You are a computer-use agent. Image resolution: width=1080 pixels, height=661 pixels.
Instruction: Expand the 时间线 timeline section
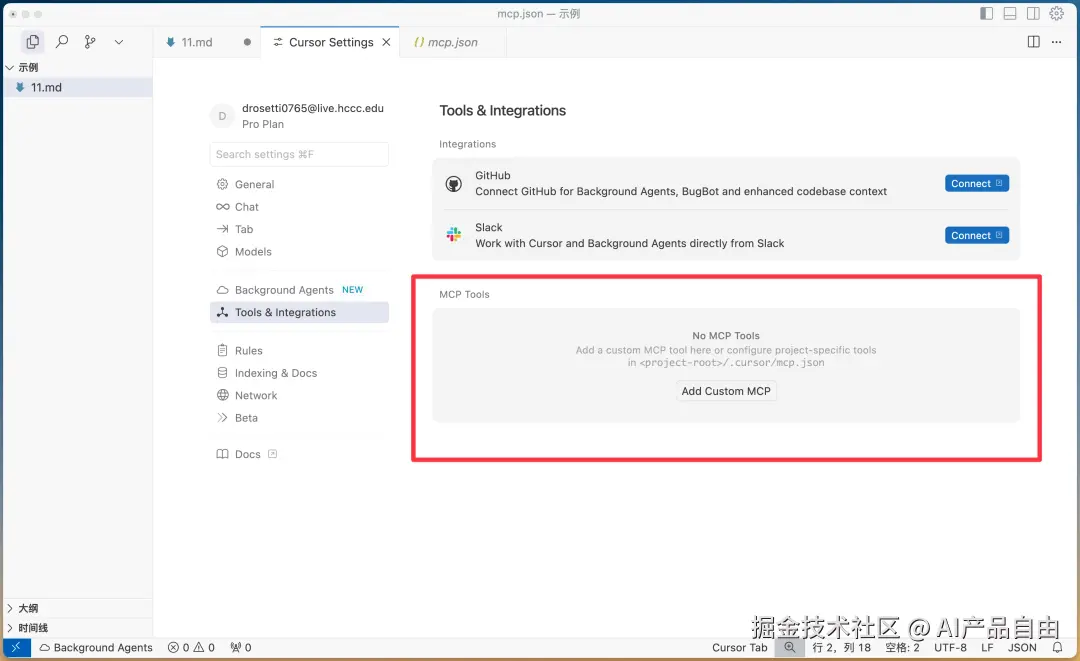click(77, 628)
